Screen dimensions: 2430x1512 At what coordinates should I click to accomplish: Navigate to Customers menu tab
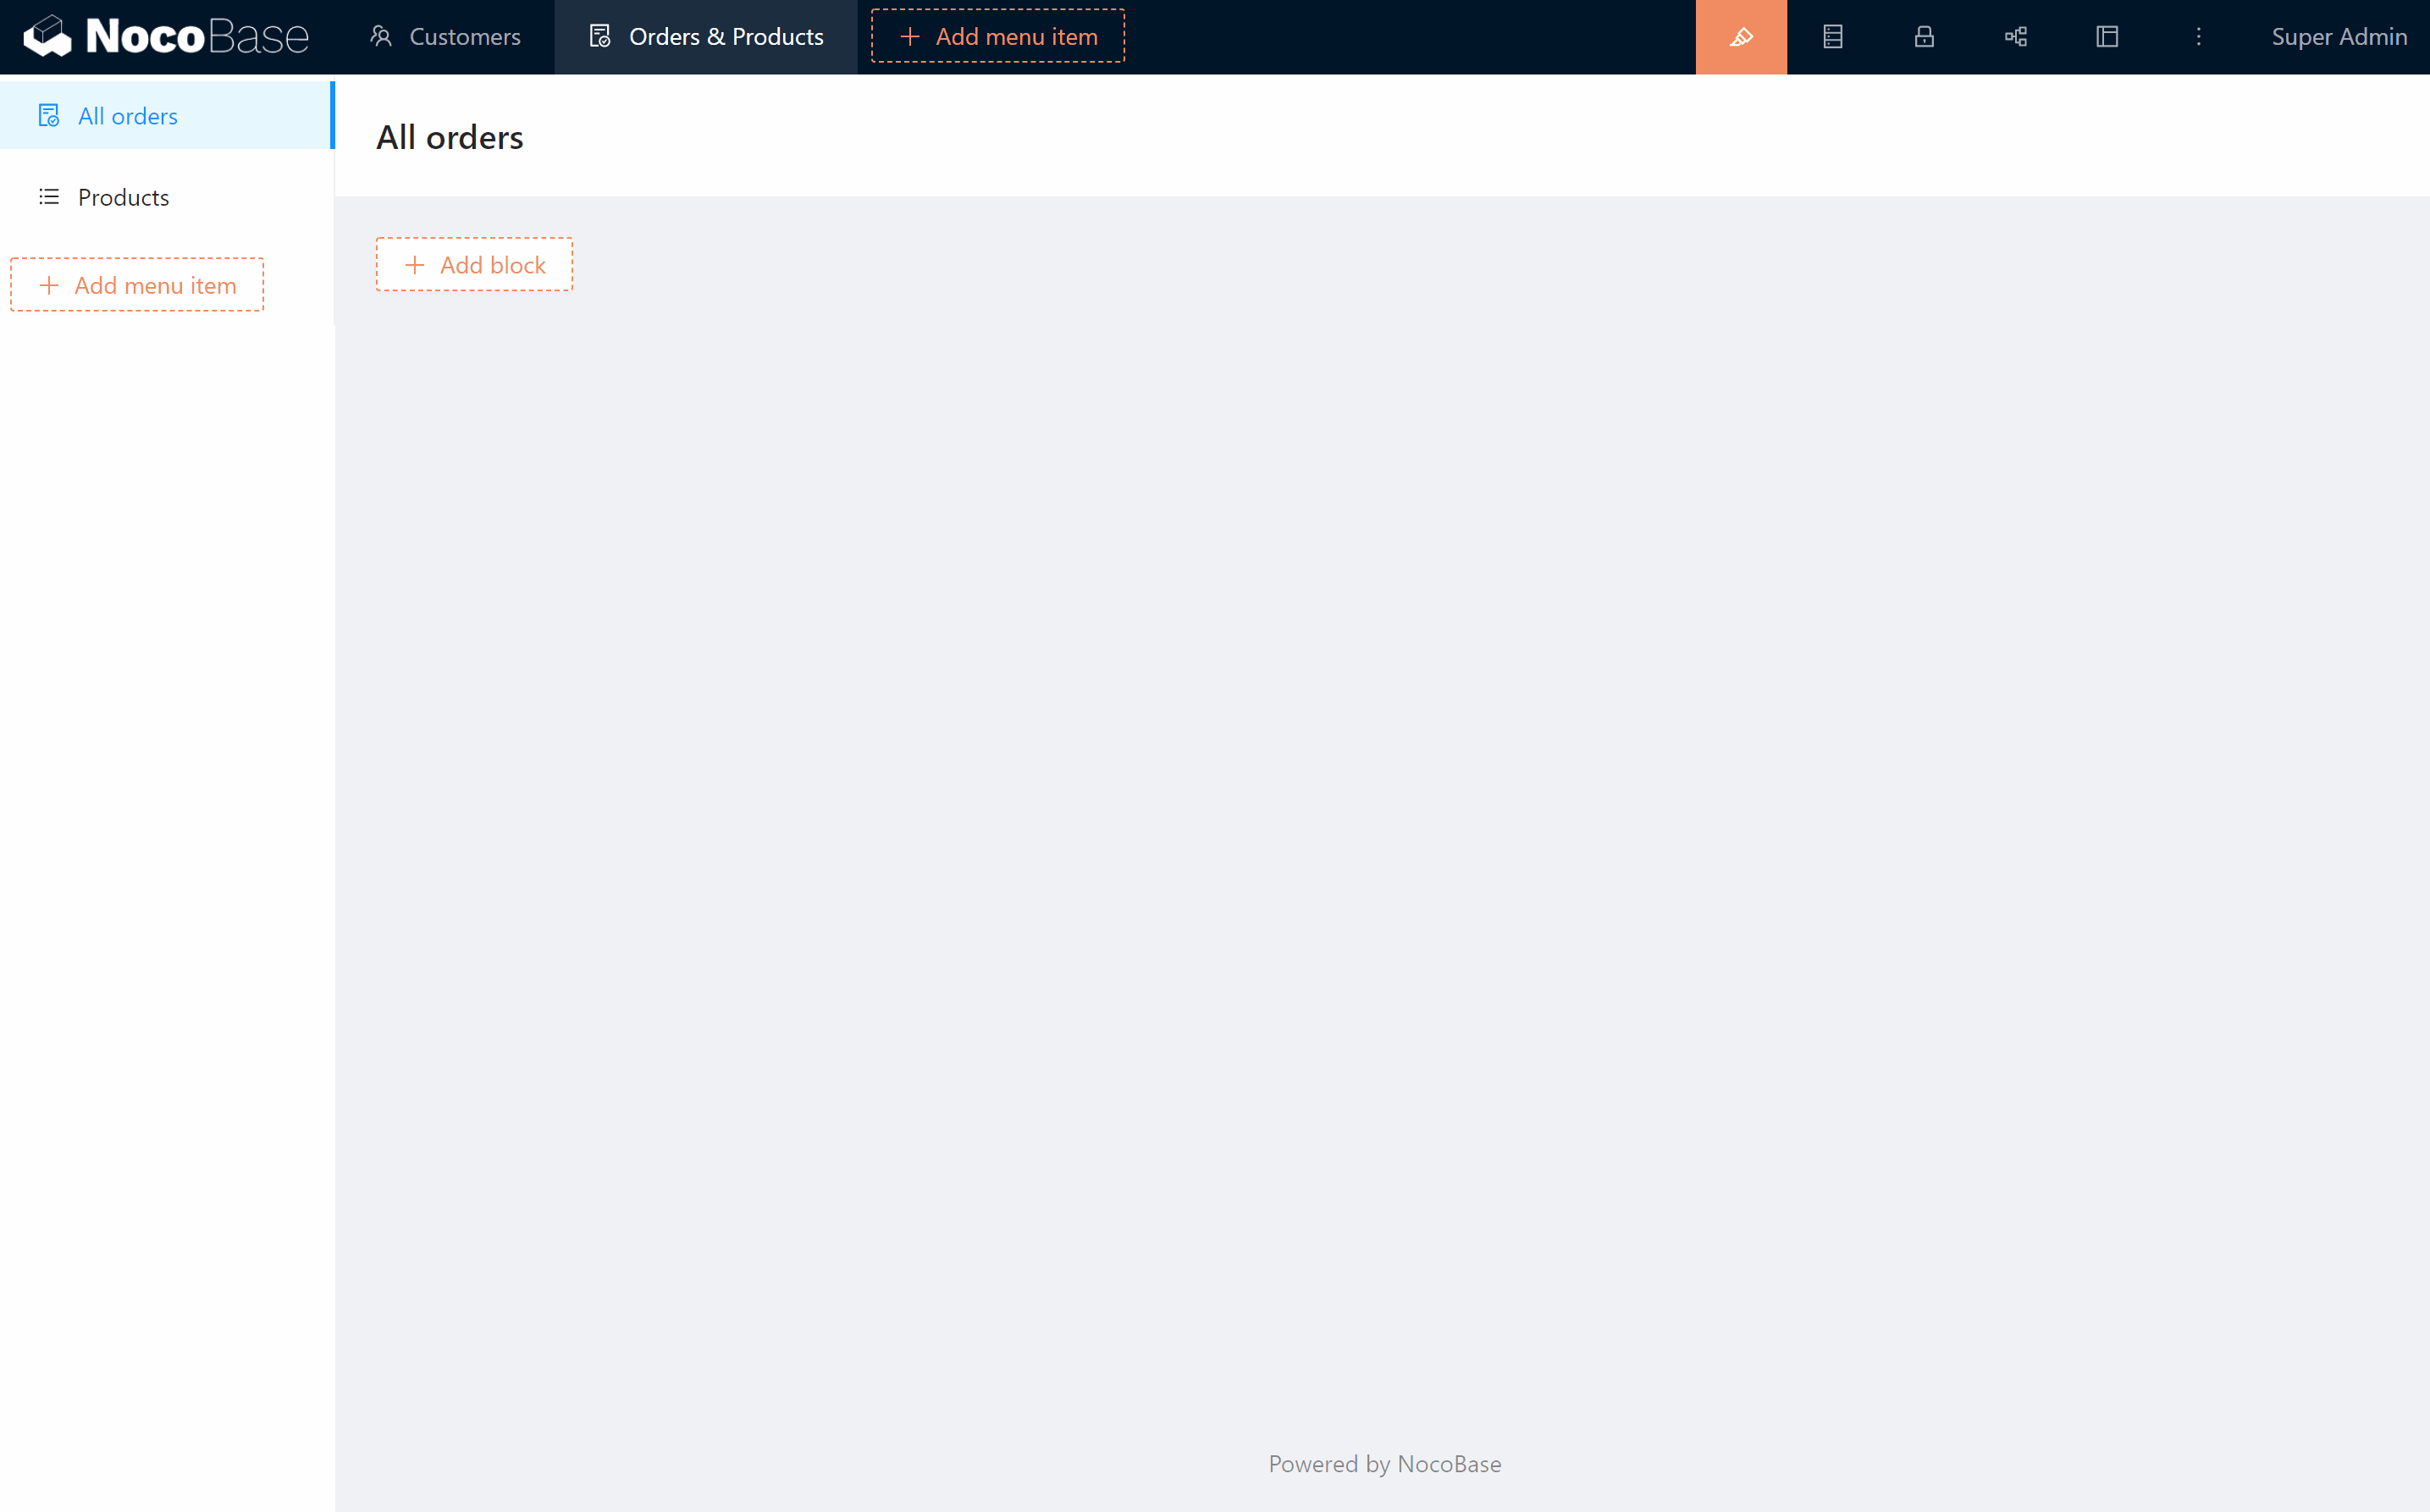pyautogui.click(x=443, y=36)
